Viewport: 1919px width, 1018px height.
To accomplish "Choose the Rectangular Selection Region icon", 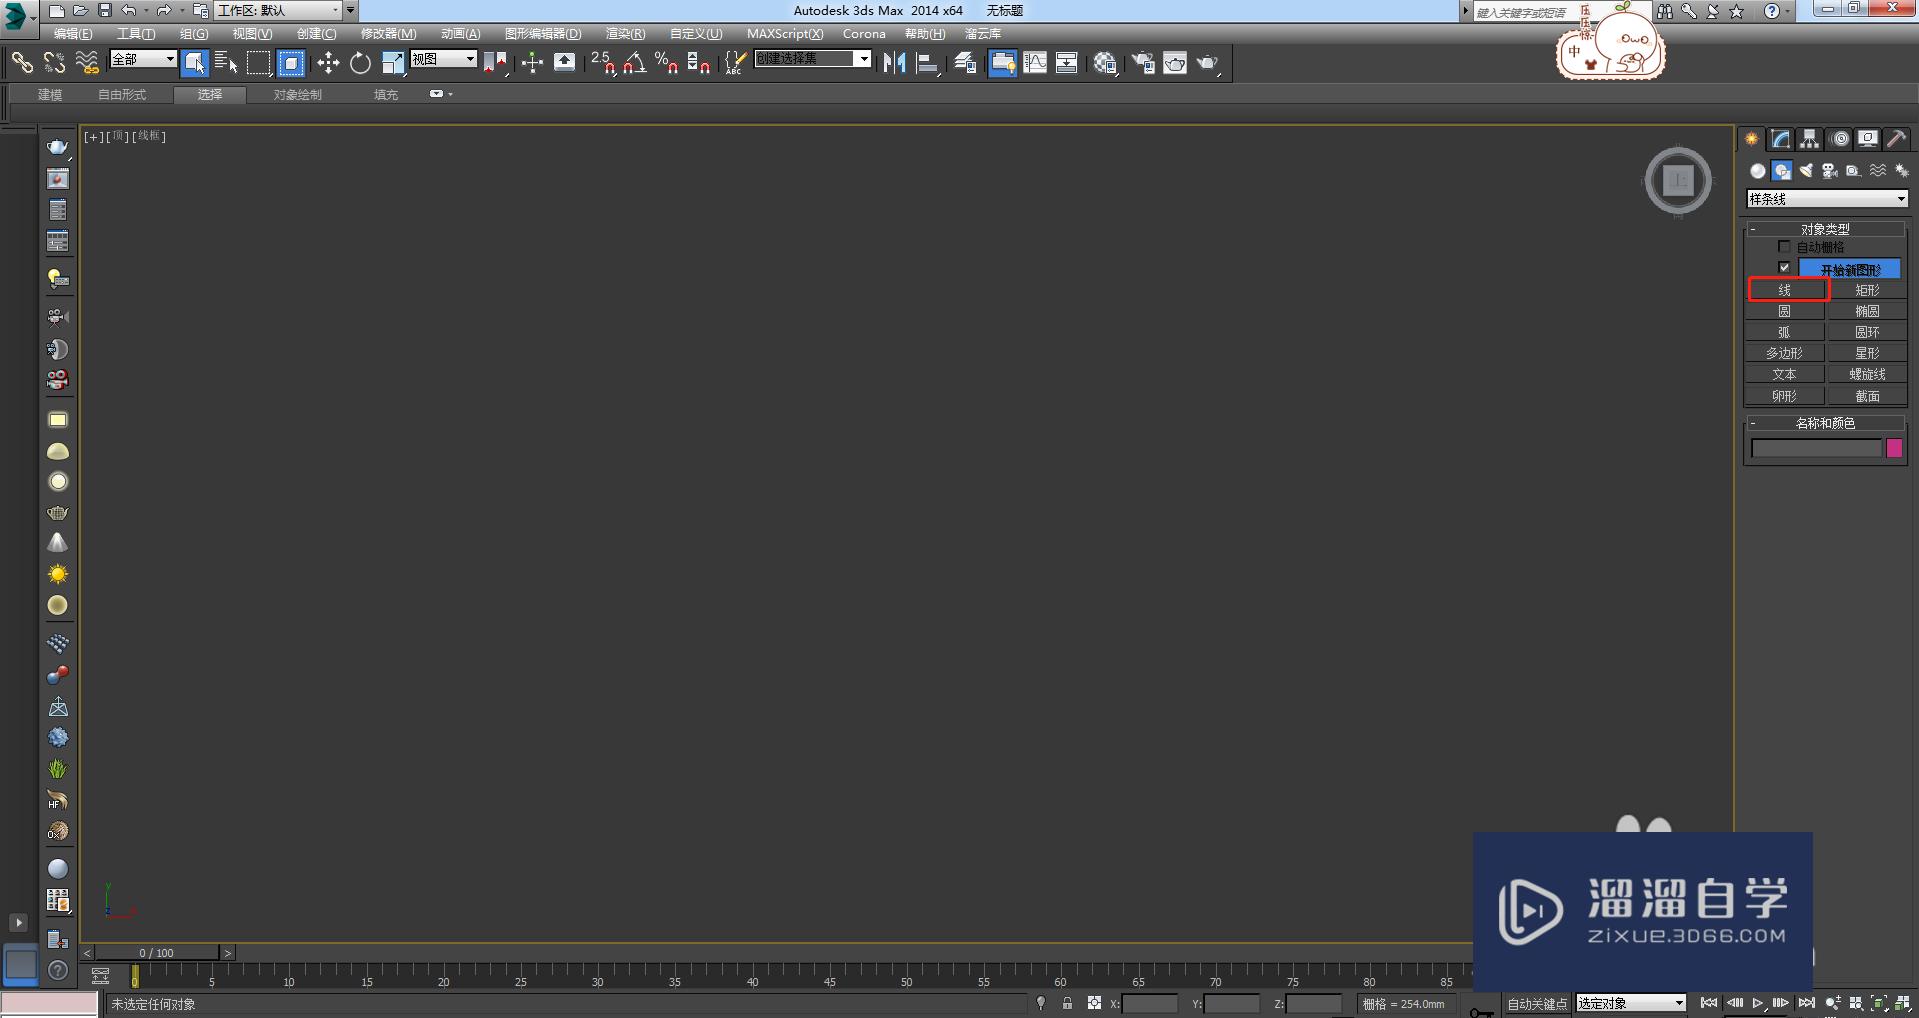I will pyautogui.click(x=259, y=63).
